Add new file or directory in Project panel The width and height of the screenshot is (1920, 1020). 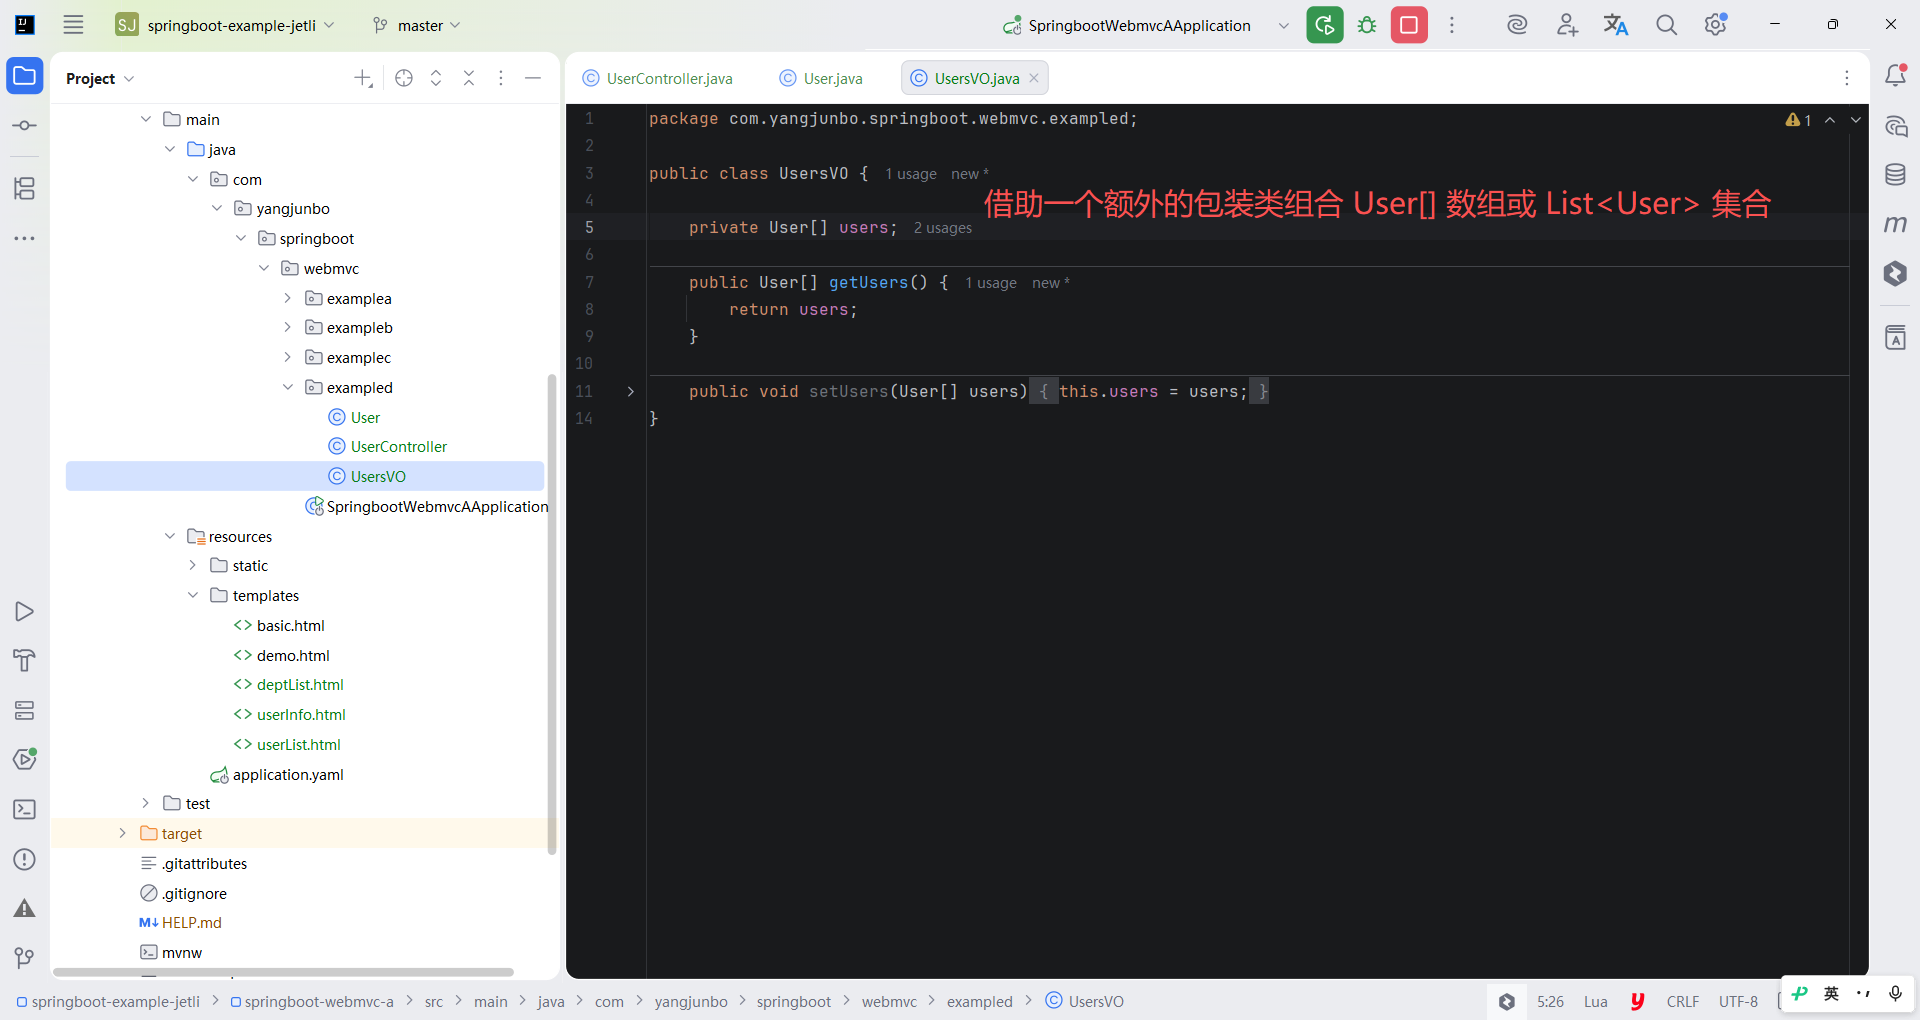363,78
